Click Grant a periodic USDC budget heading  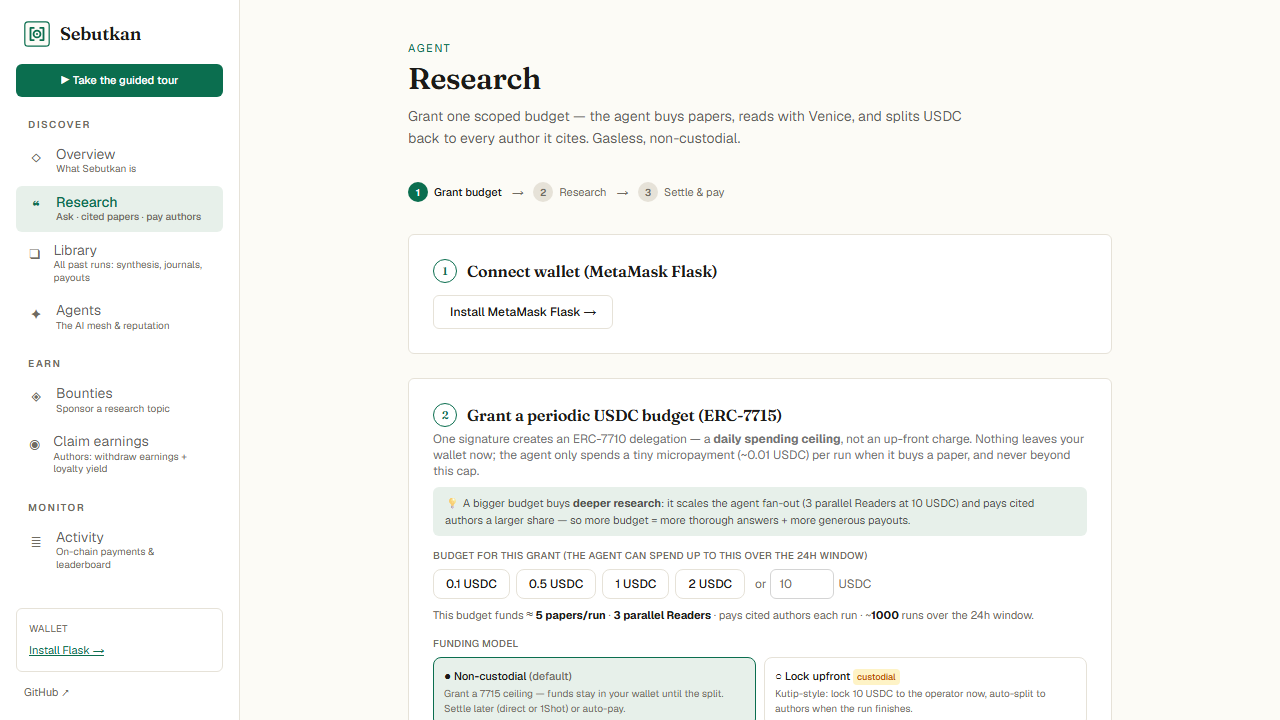(x=624, y=415)
